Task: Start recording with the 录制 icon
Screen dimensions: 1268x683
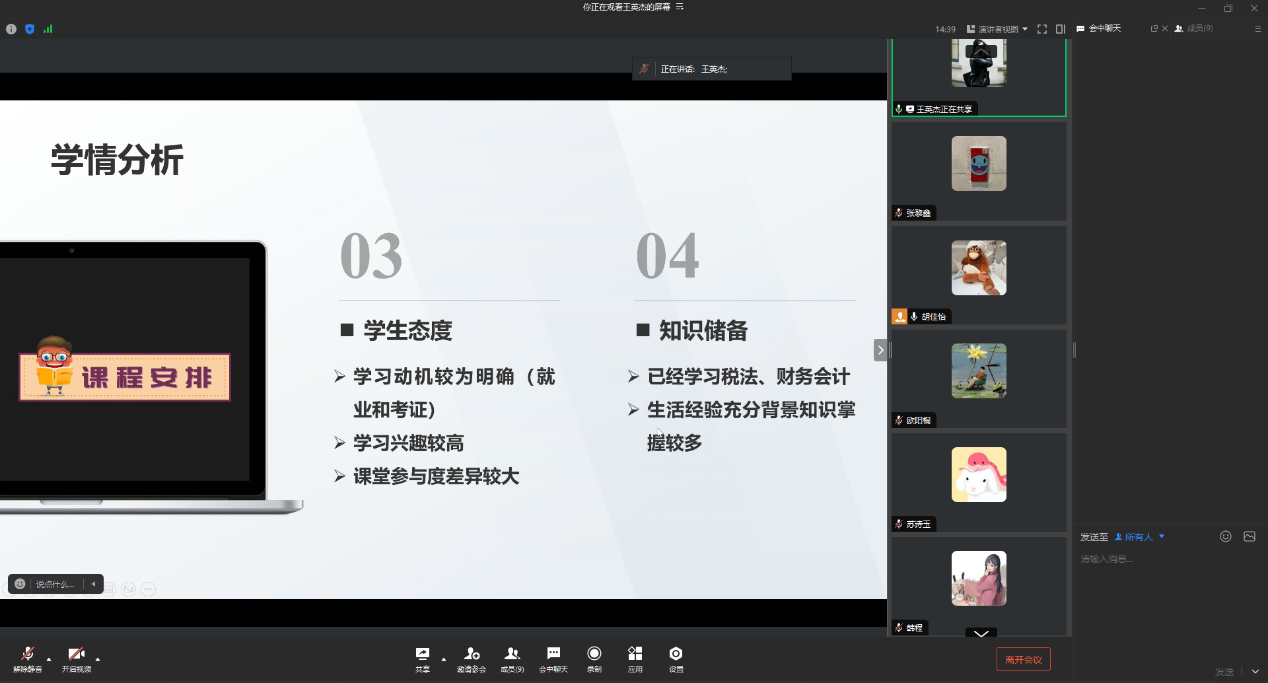Action: click(594, 657)
